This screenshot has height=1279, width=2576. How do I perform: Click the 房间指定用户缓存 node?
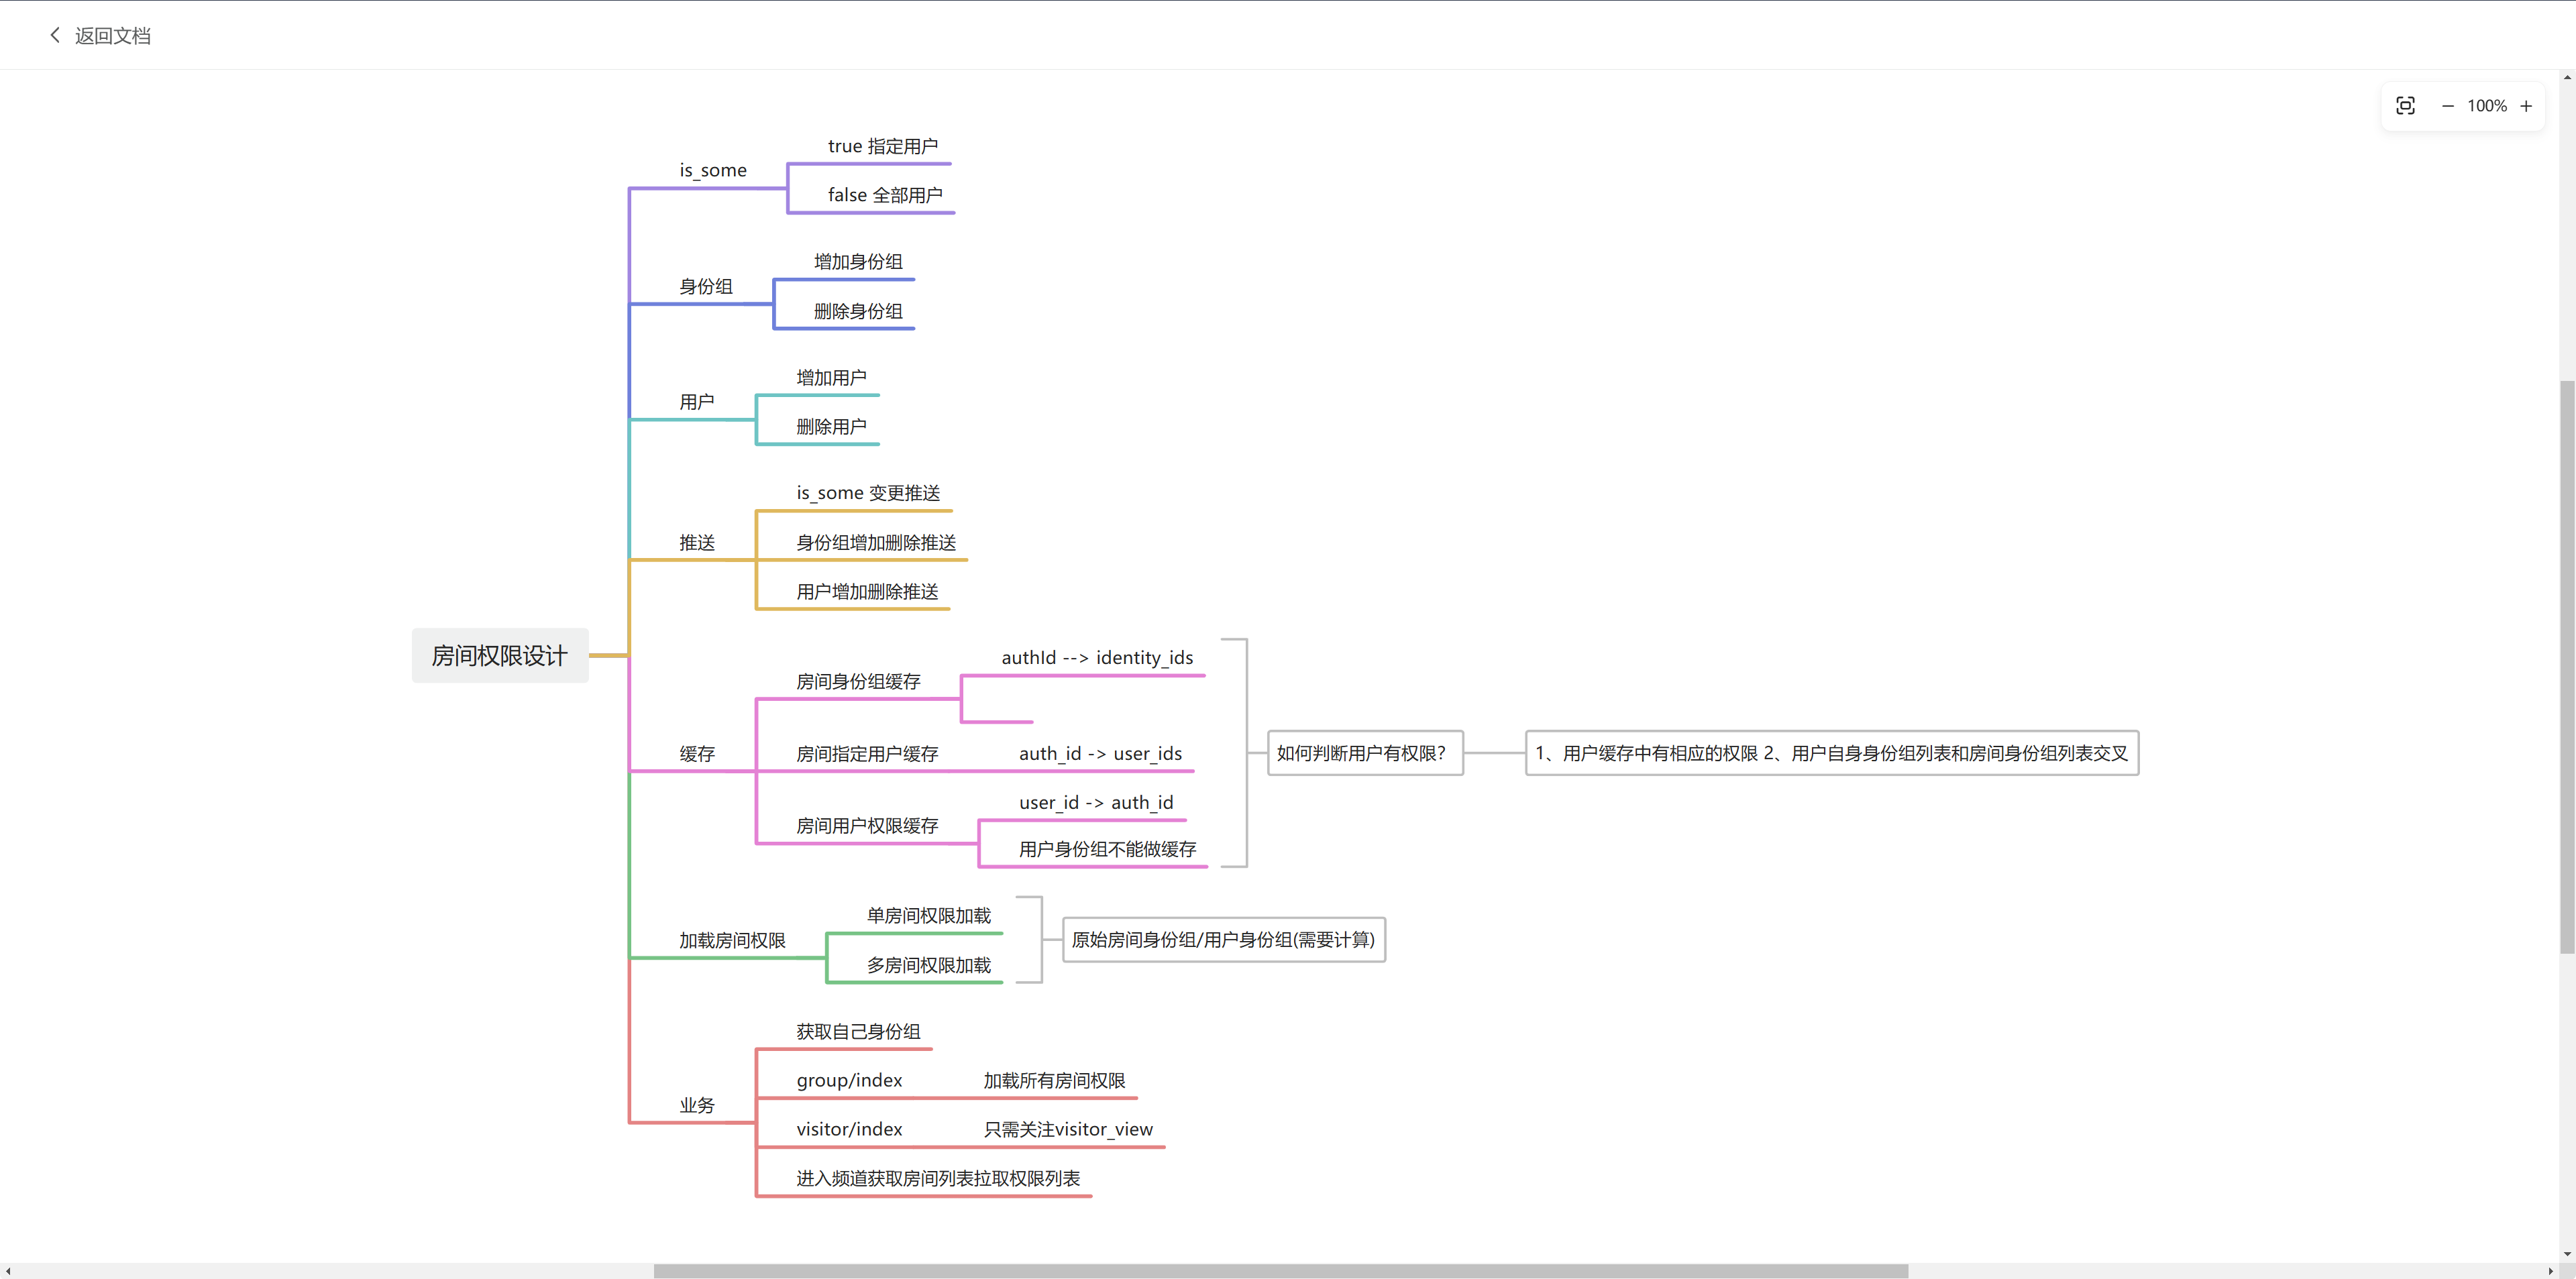(867, 754)
